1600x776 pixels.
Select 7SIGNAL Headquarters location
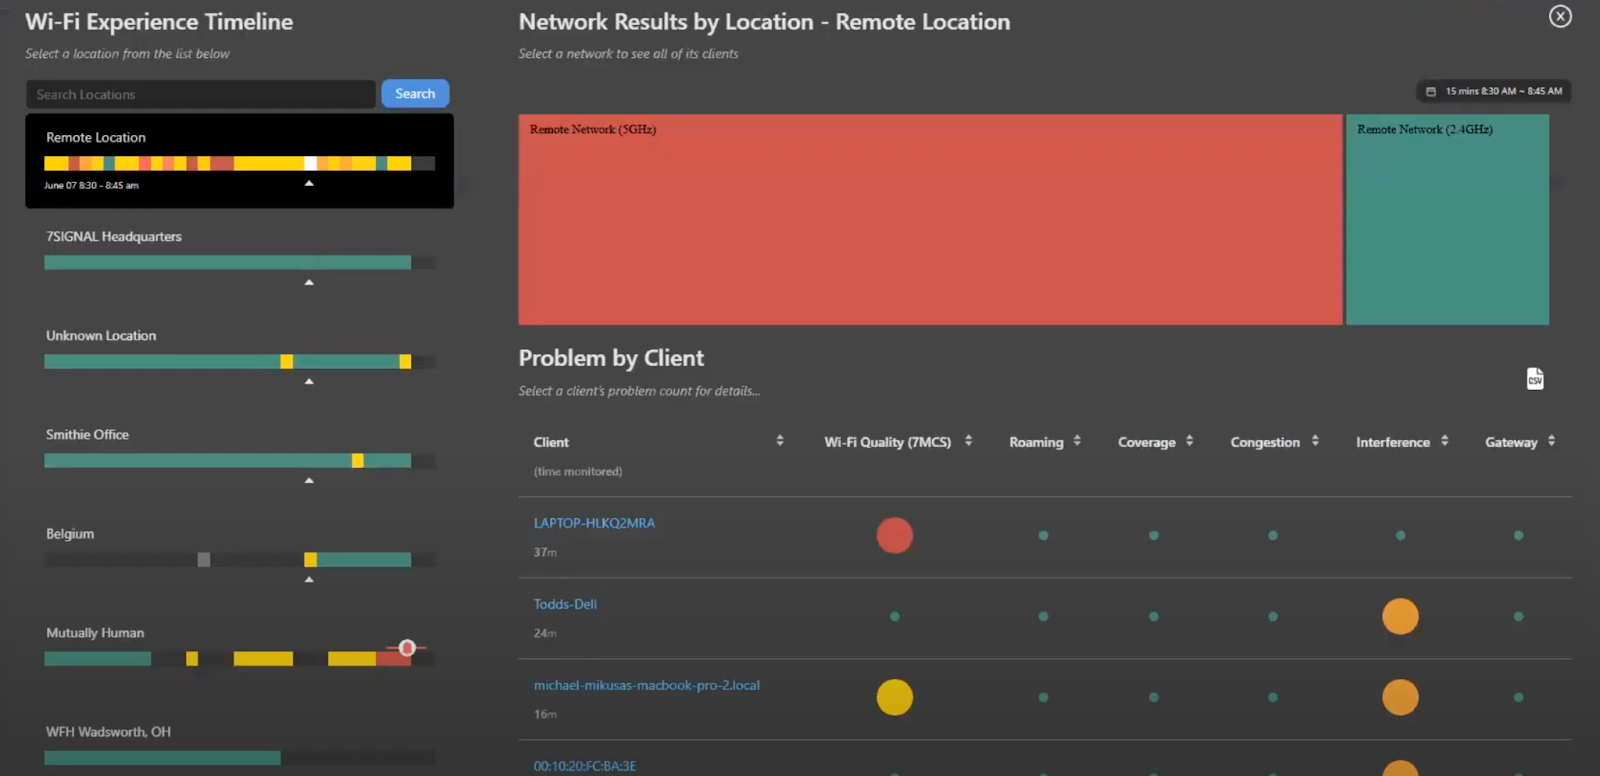[114, 237]
